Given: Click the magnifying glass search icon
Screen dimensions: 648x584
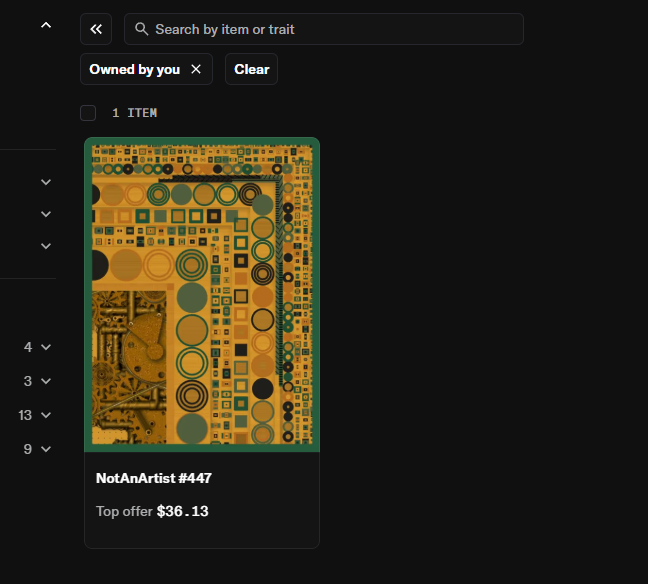Looking at the screenshot, I should point(141,29).
